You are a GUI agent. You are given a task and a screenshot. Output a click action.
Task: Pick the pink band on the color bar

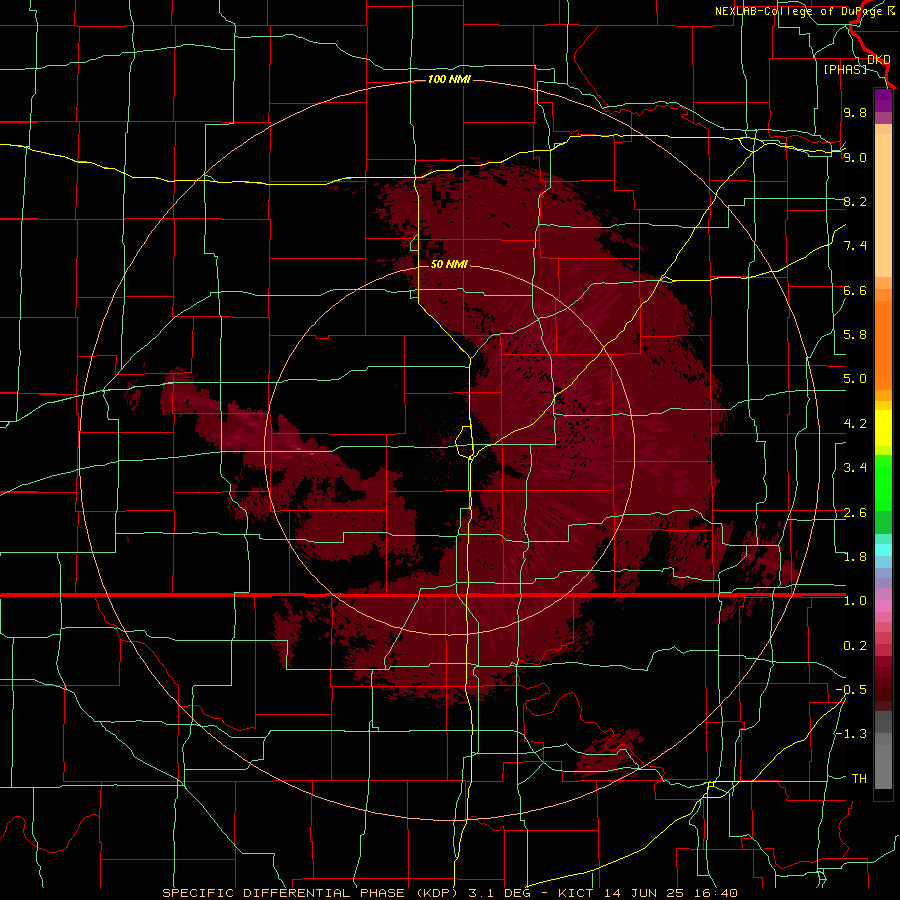tap(883, 606)
